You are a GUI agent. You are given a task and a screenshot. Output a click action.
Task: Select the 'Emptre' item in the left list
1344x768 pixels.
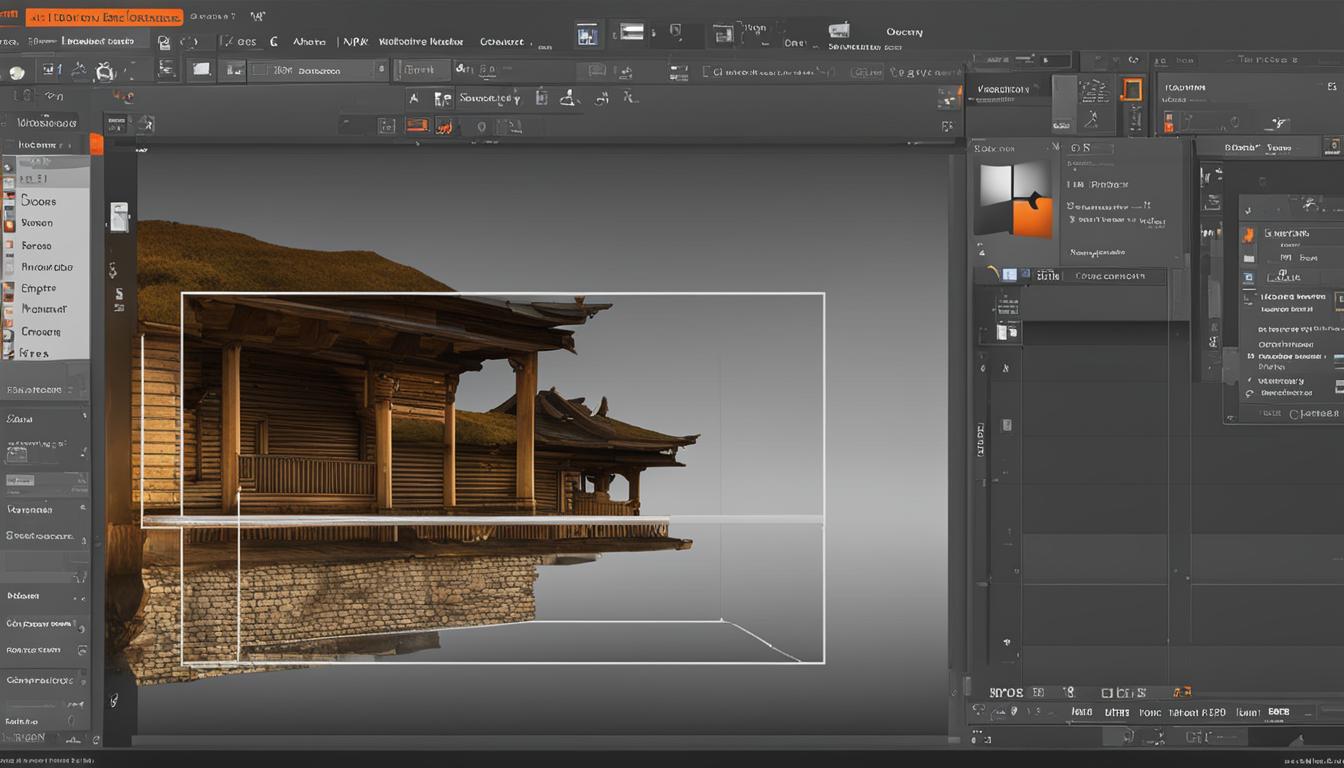(x=39, y=288)
